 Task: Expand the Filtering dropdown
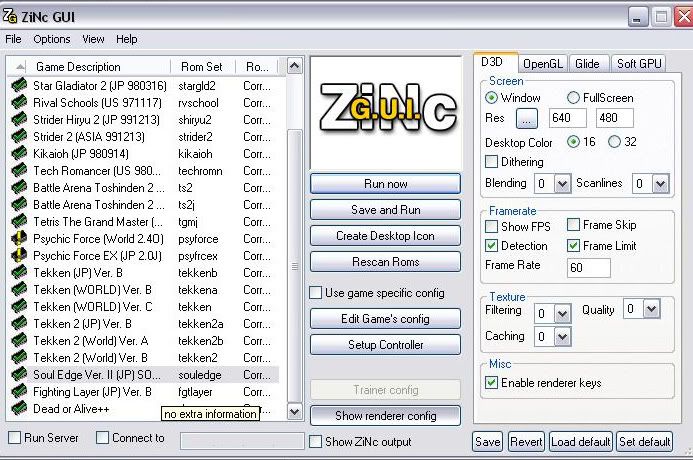562,314
